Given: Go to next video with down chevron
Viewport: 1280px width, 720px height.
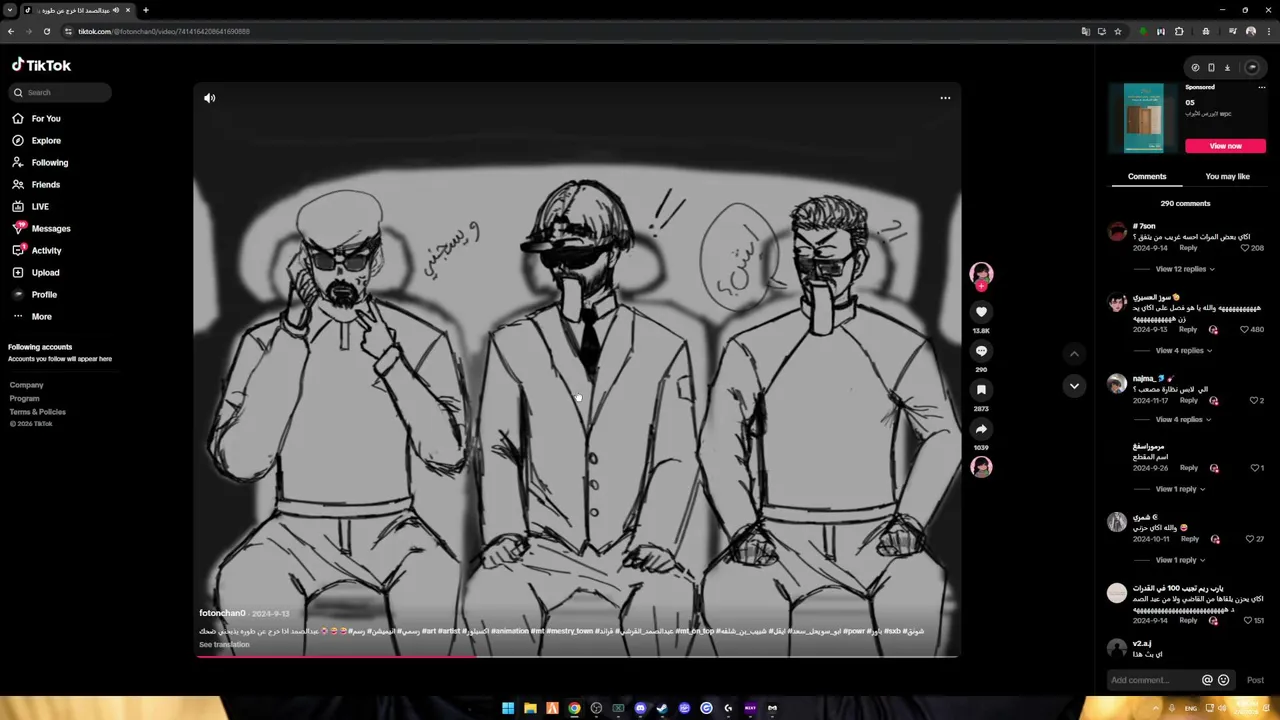Looking at the screenshot, I should 1074,385.
